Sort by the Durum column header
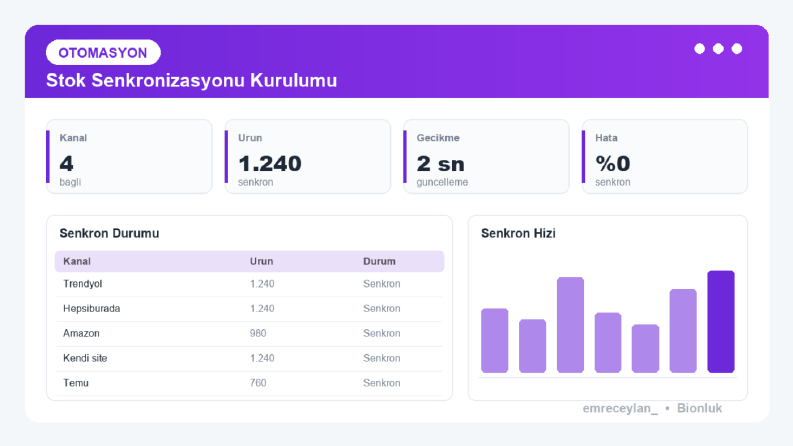793x446 pixels. [379, 261]
